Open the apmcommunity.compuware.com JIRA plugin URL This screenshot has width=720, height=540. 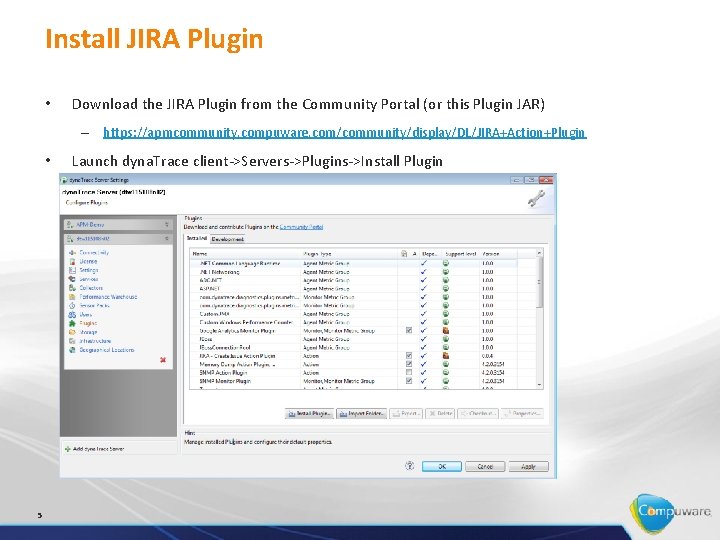[x=344, y=132]
